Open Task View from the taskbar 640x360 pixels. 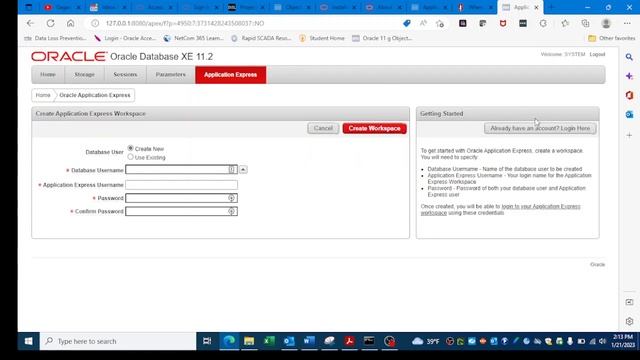tap(207, 341)
